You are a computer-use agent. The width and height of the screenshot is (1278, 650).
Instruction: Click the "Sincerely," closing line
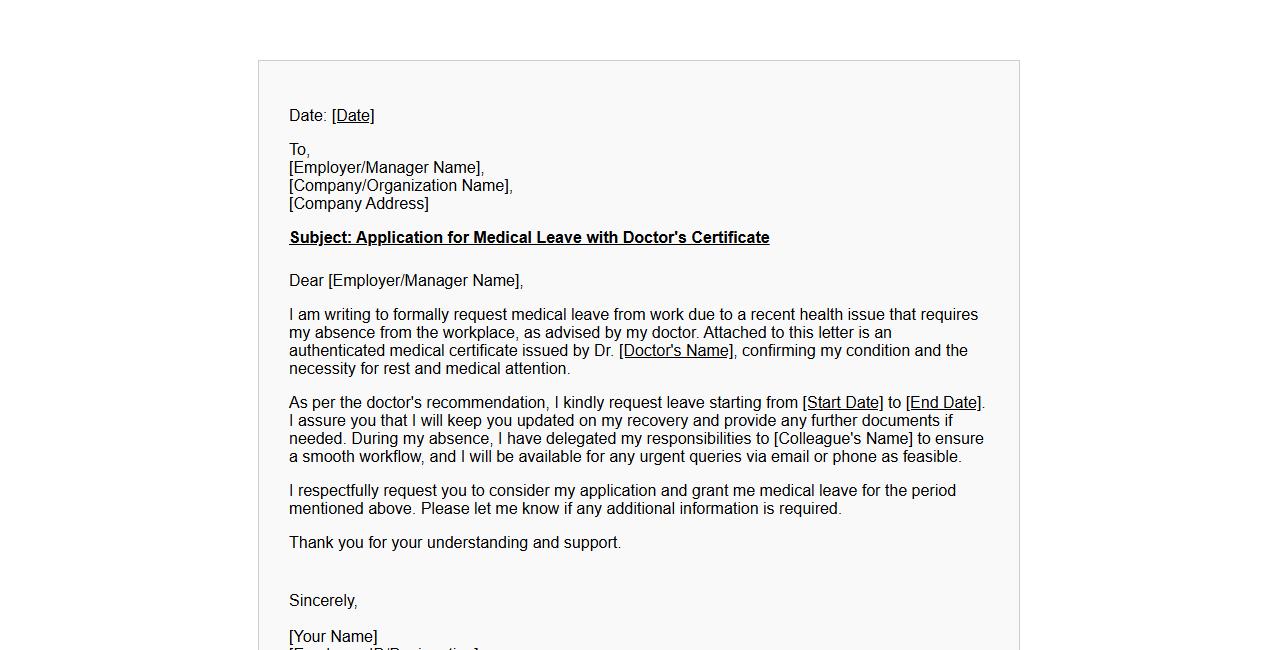323,601
